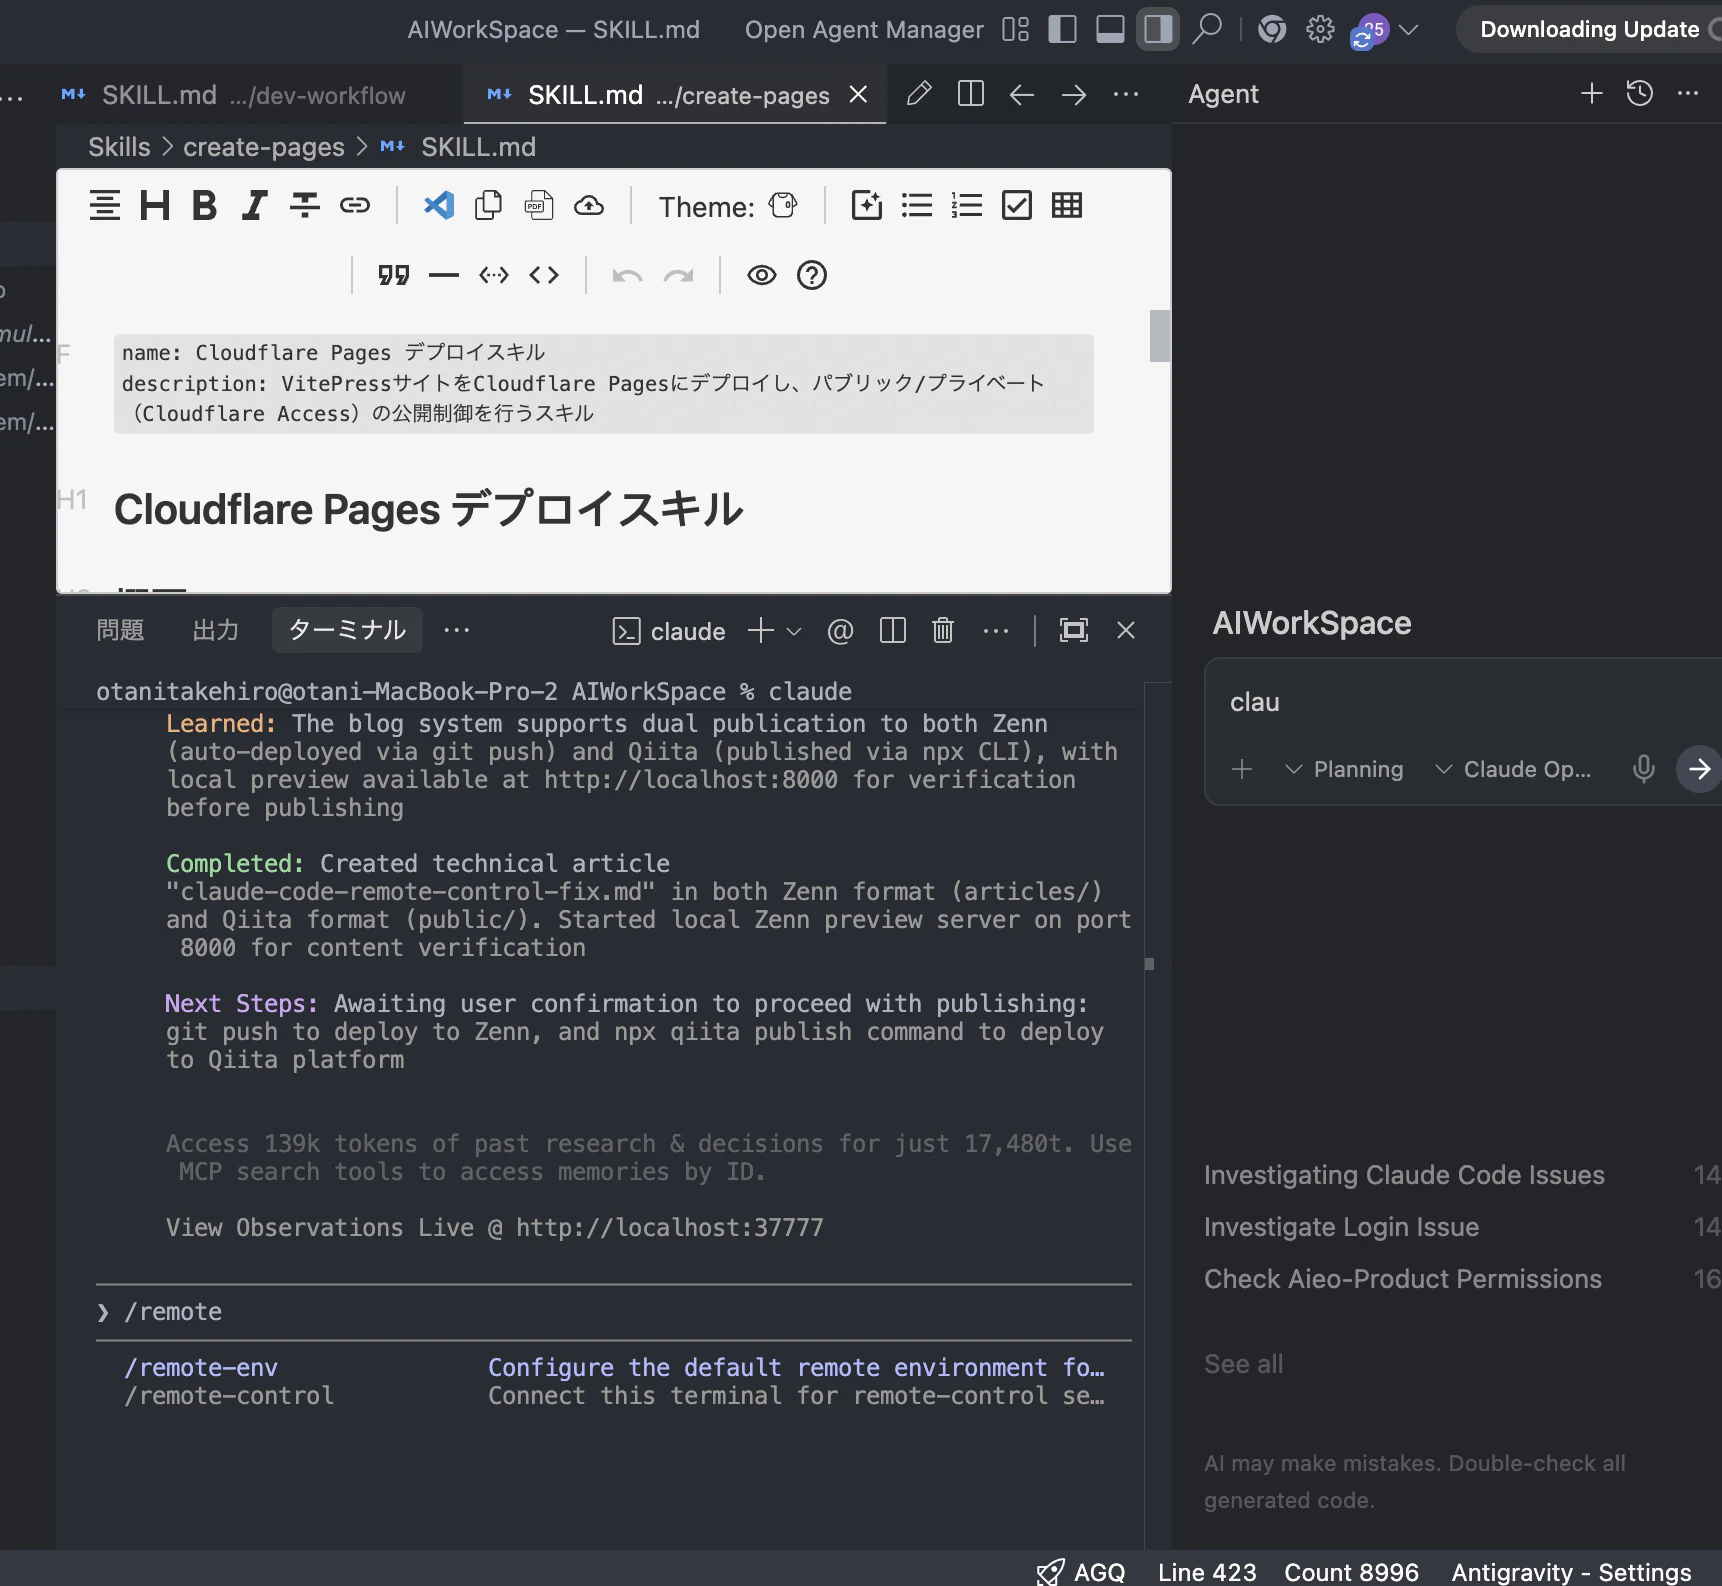Viewport: 1722px width, 1586px height.
Task: Split the terminal pane
Action: tap(893, 630)
